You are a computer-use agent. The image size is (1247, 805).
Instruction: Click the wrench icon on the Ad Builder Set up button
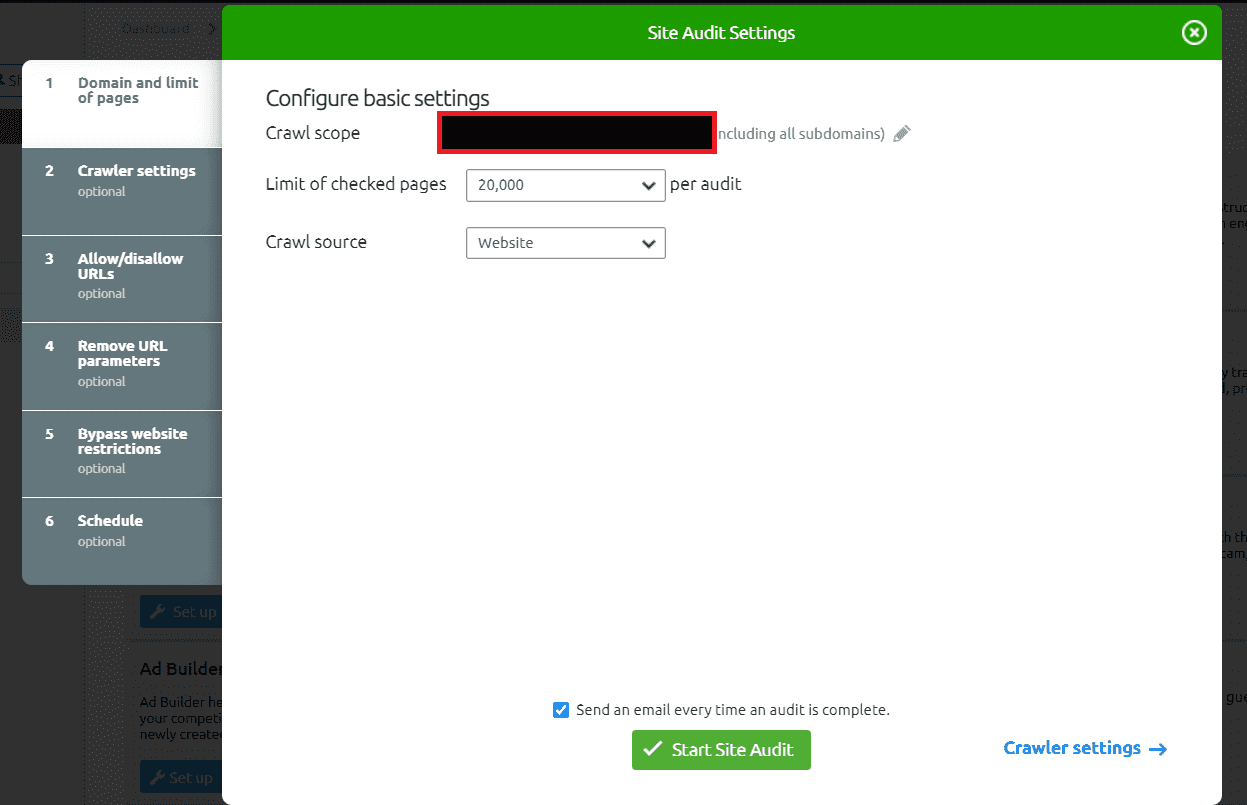point(156,777)
